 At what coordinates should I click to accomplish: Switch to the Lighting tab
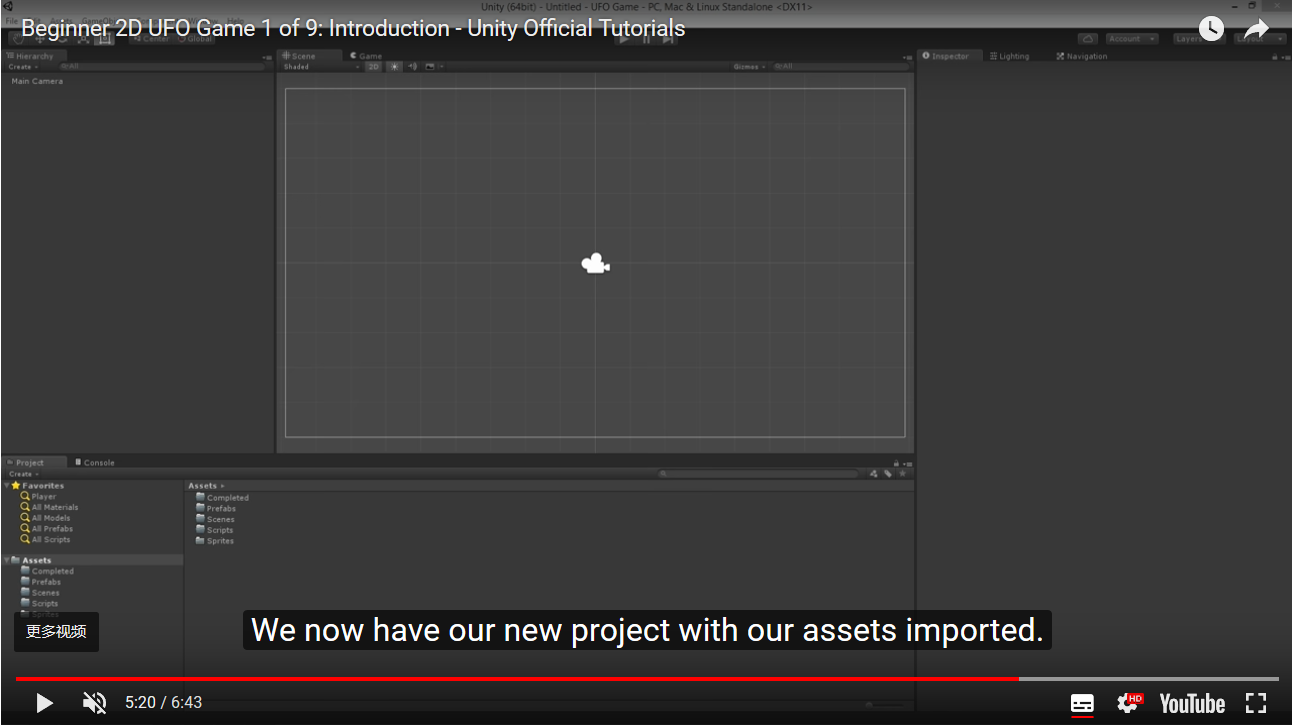pos(1010,56)
